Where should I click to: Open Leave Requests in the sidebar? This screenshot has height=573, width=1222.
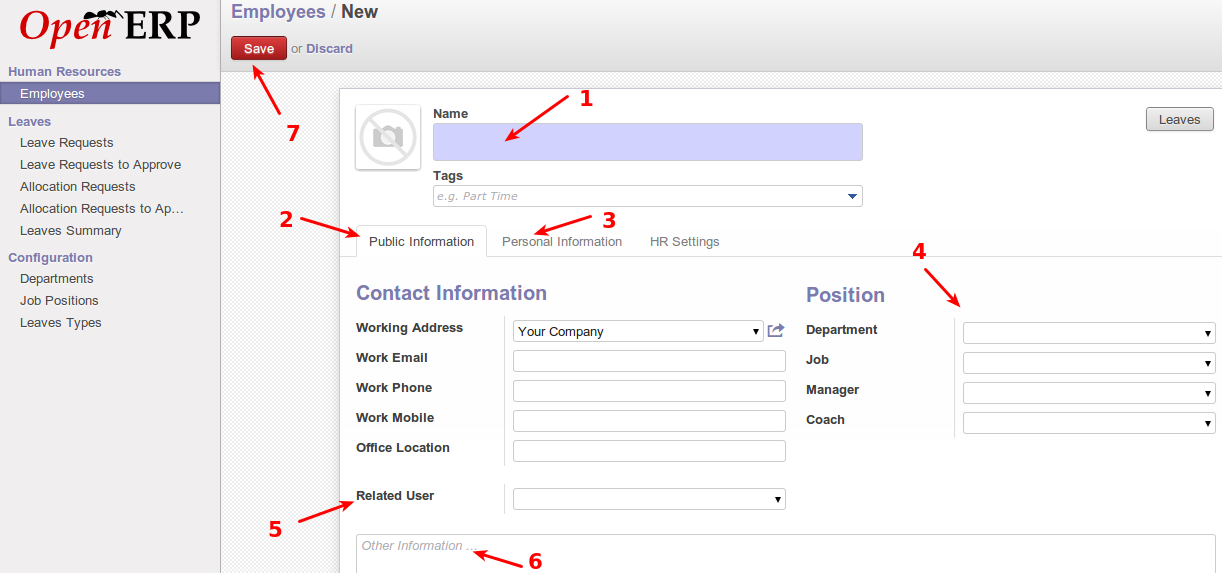(67, 143)
